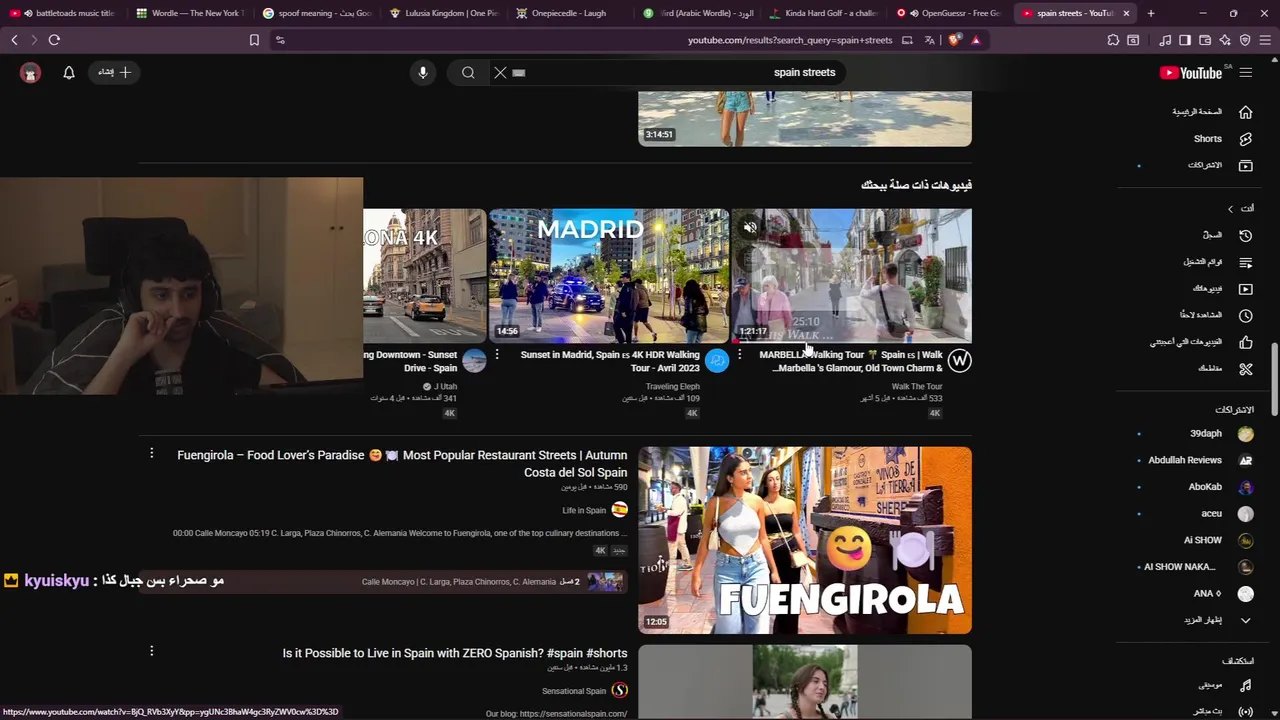Switch to Kinda Hard Golf tab
Screen dimensions: 1280x720
pyautogui.click(x=823, y=13)
